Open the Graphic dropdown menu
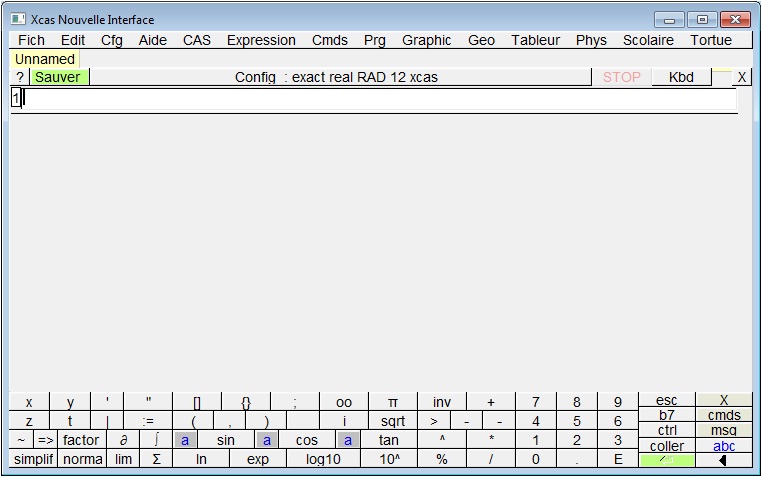Screen dimensions: 761x478 tap(426, 41)
